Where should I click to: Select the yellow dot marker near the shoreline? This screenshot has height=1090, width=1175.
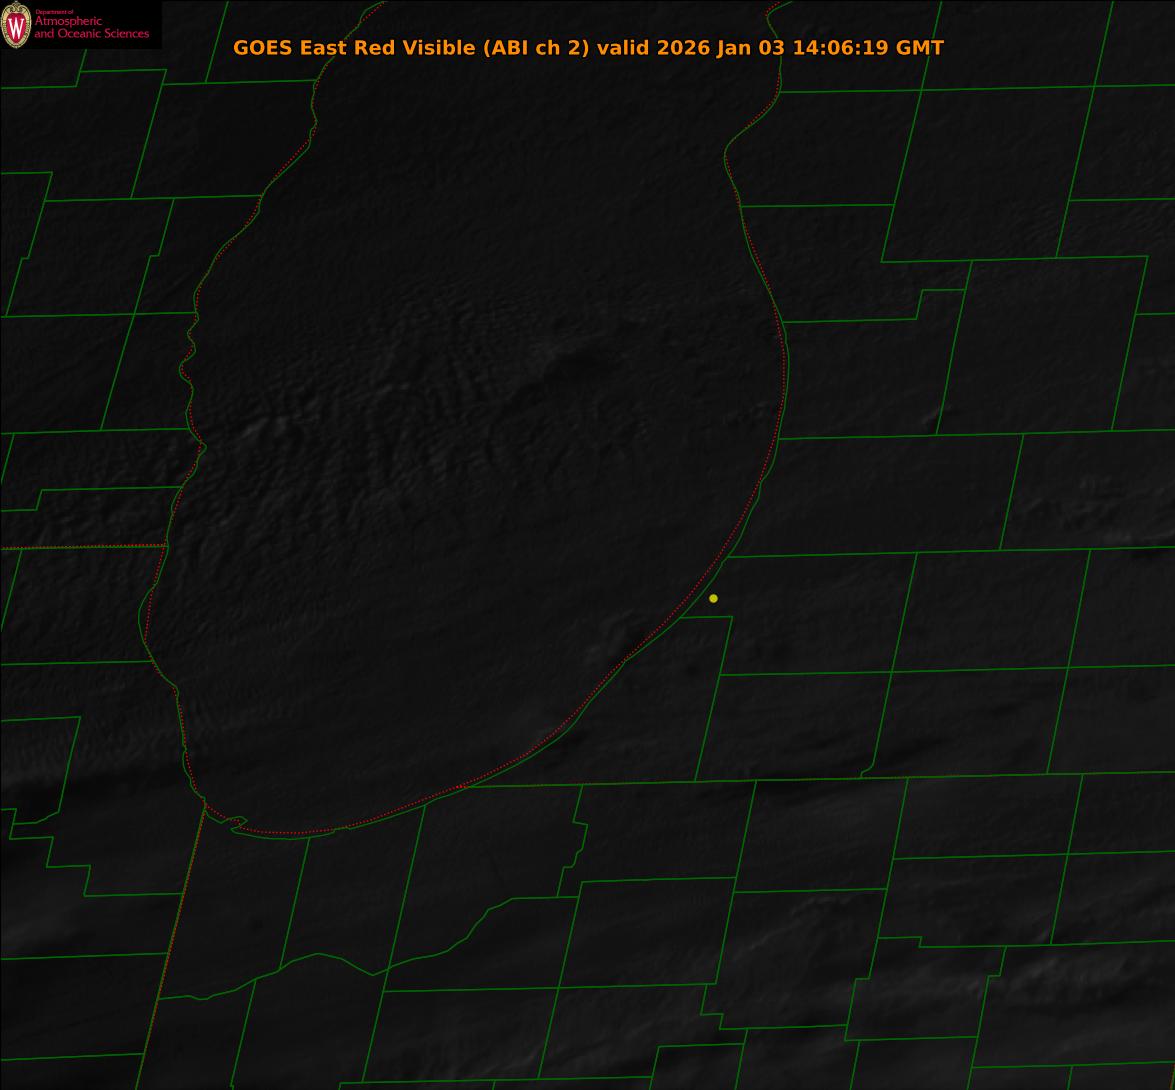point(713,598)
